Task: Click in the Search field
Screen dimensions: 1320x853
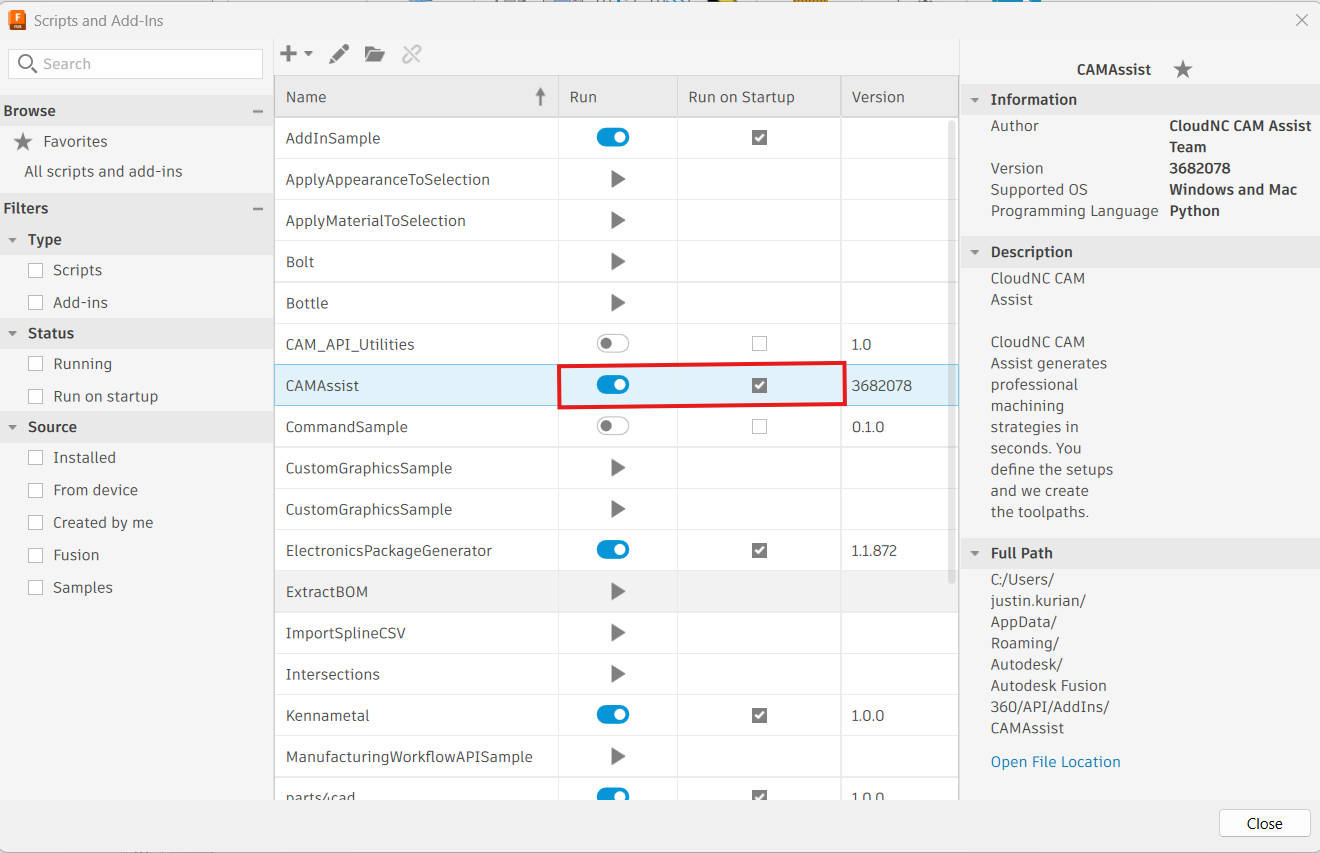Action: 136,64
